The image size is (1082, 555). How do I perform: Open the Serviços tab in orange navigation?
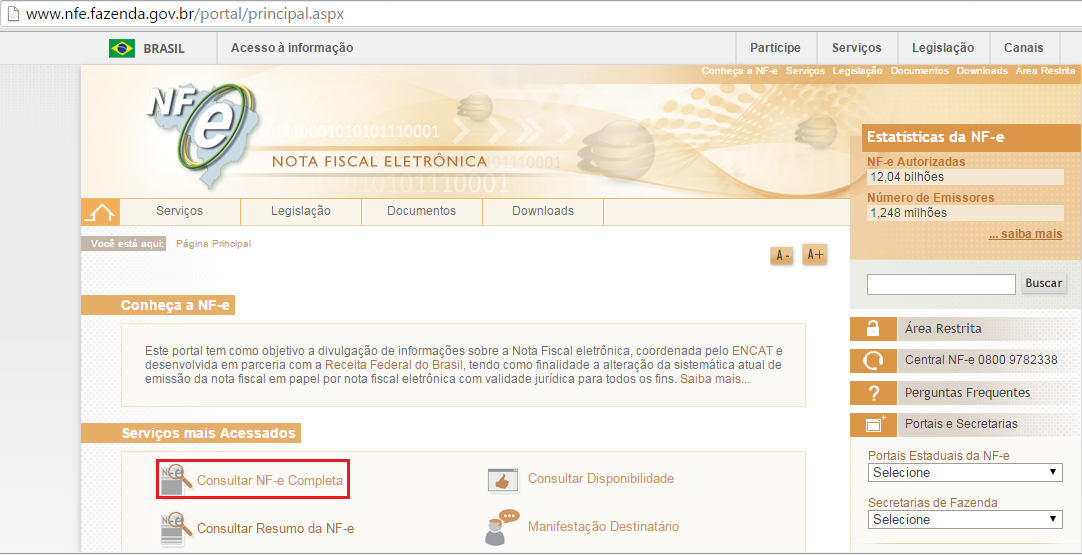179,211
